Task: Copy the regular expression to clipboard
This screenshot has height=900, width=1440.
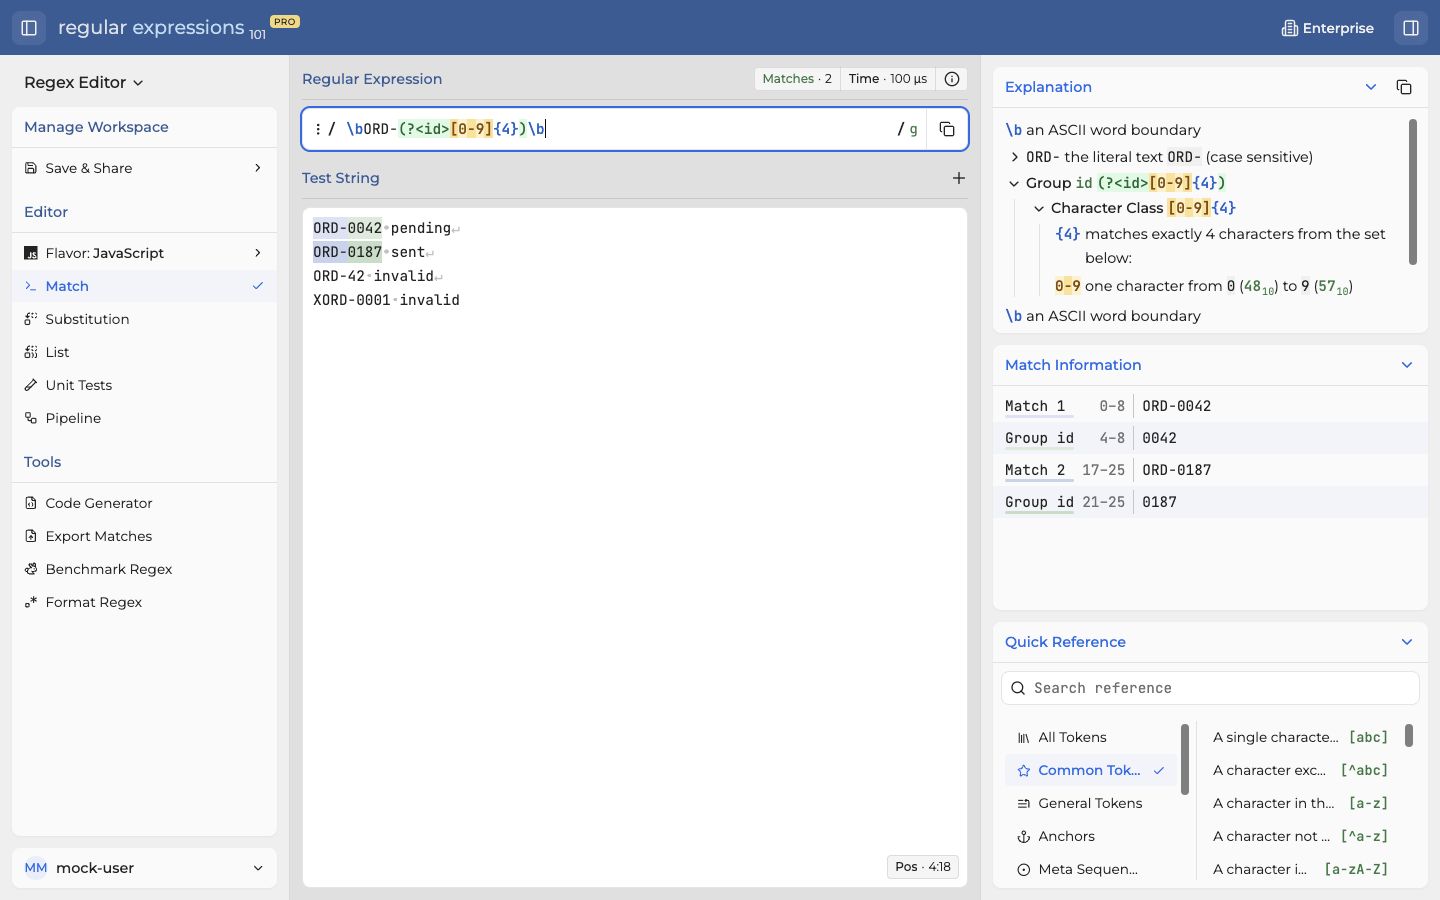Action: click(x=947, y=129)
